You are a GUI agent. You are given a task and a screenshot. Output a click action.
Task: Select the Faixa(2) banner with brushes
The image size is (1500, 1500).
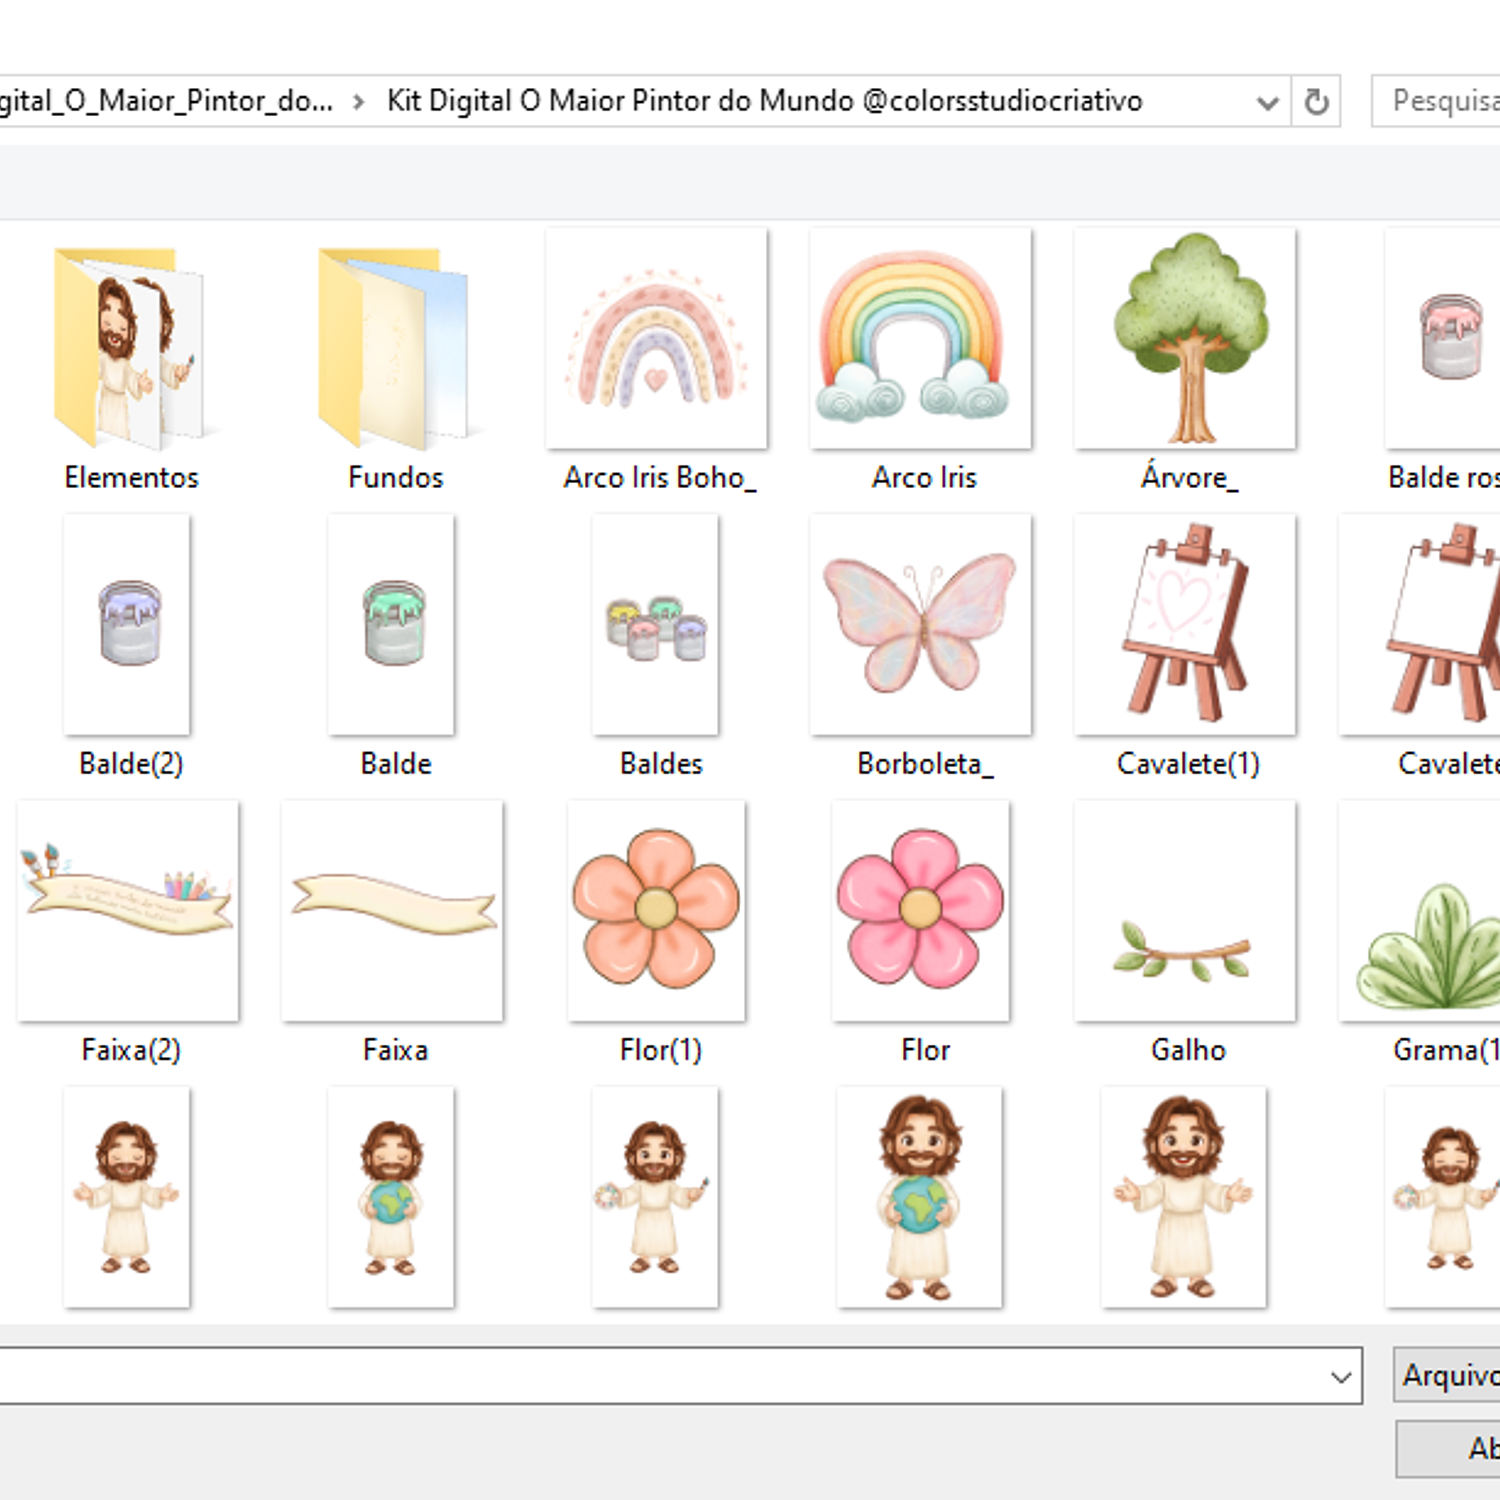tap(128, 910)
